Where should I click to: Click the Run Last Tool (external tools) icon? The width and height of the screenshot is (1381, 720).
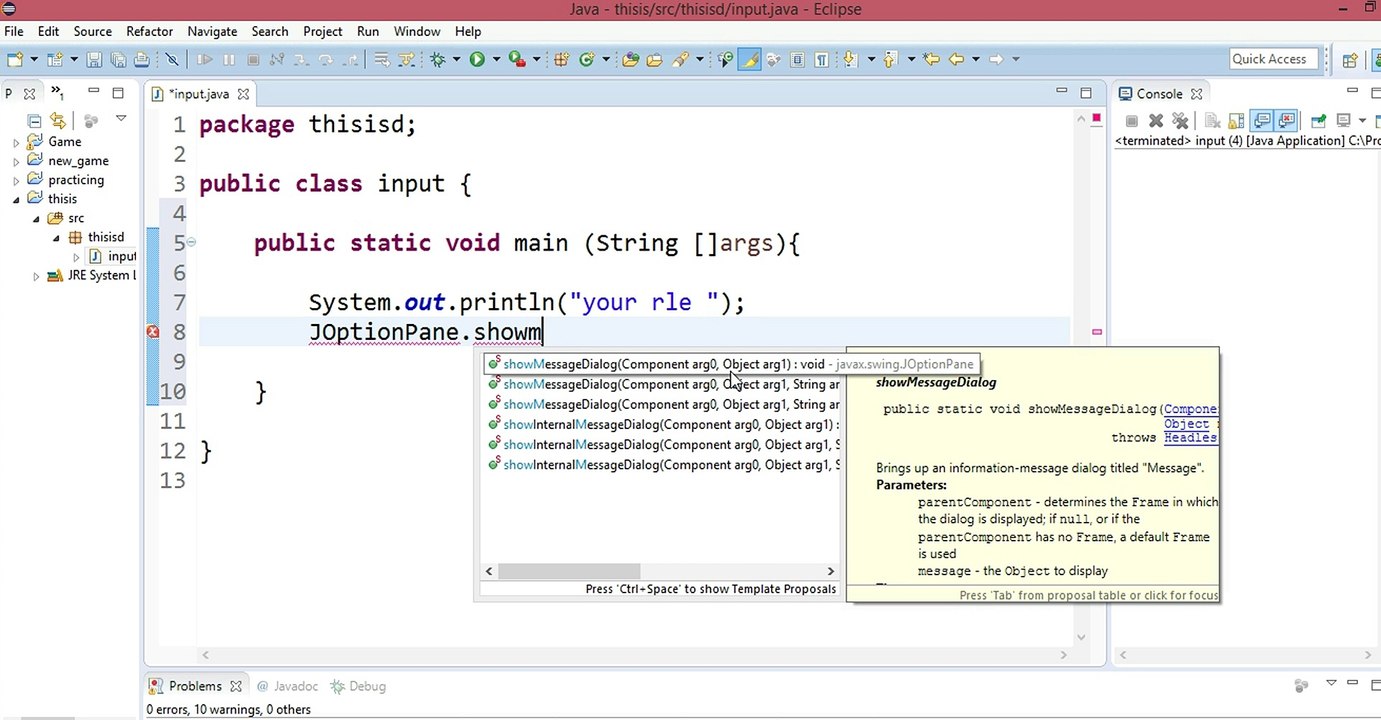coord(517,59)
